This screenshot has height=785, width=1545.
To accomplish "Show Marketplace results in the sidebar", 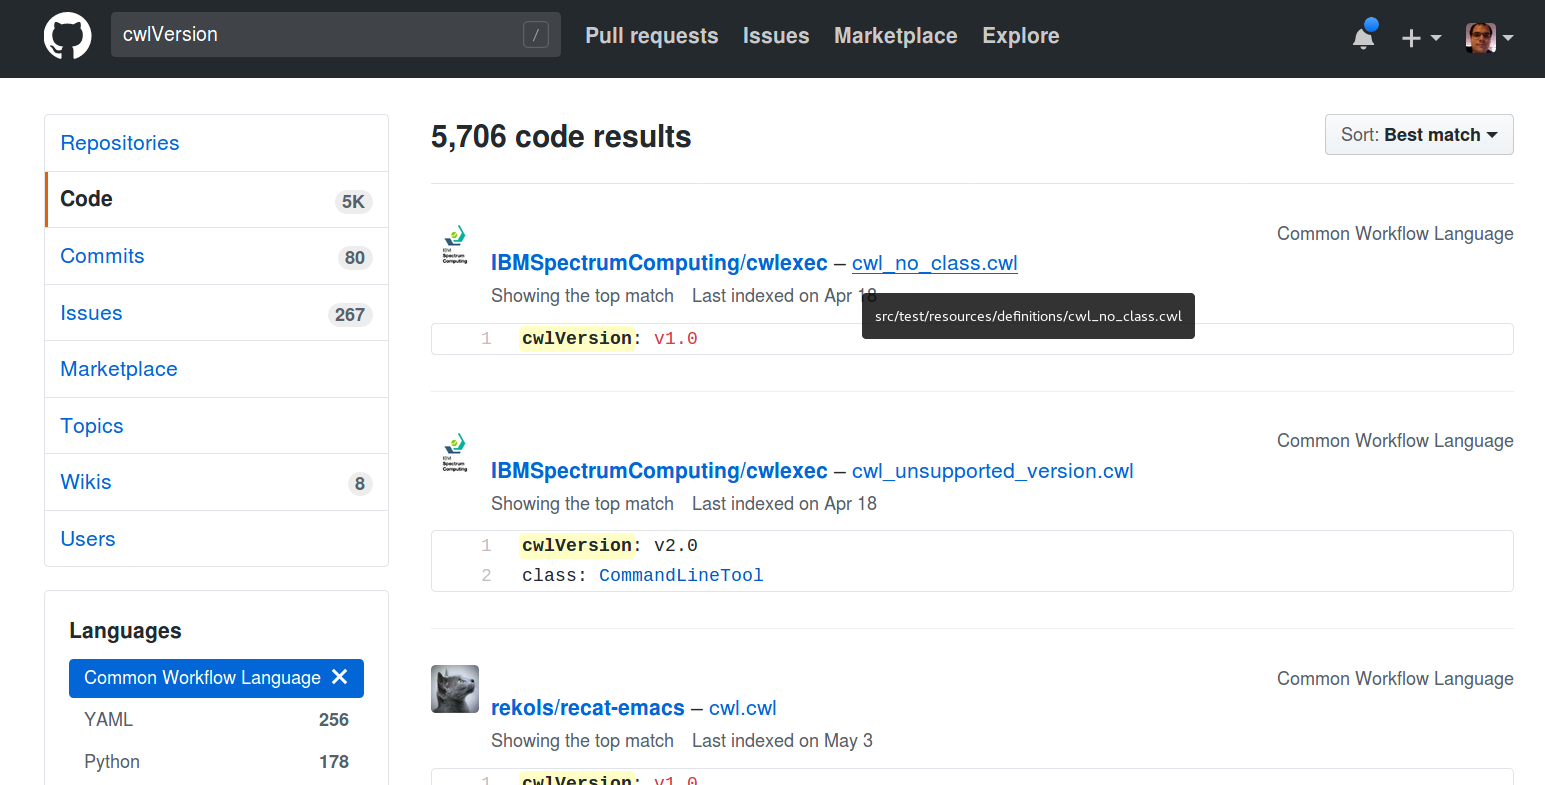I will coord(216,369).
